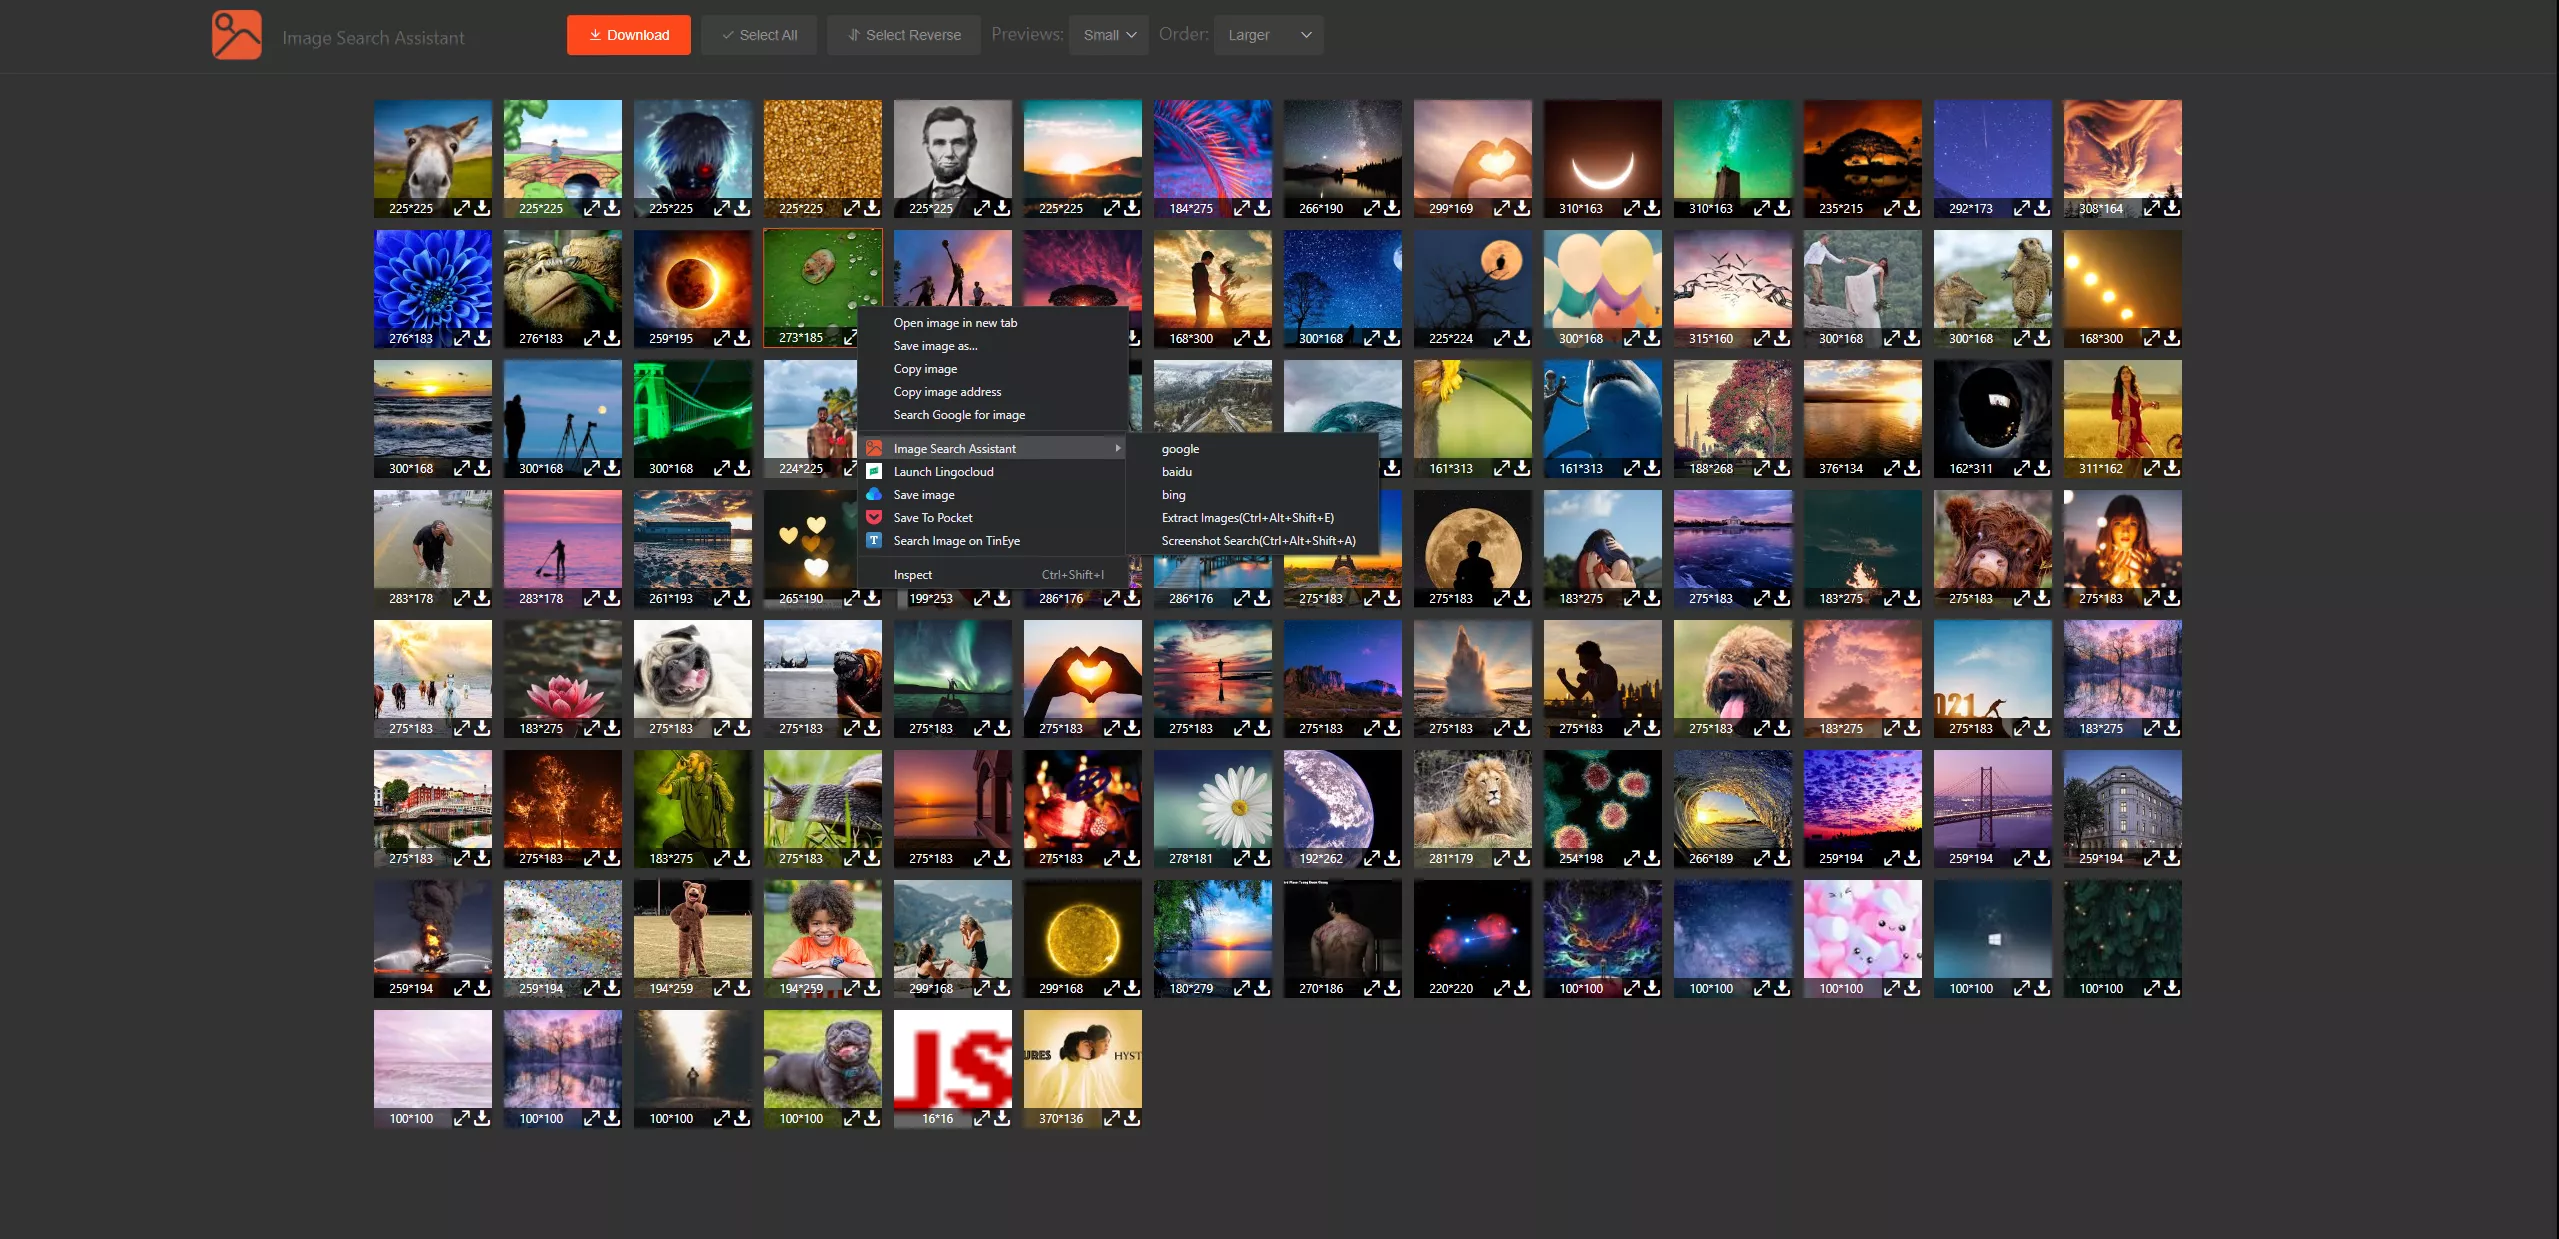
Task: Select the crescent moon thumbnail
Action: (x=1602, y=150)
